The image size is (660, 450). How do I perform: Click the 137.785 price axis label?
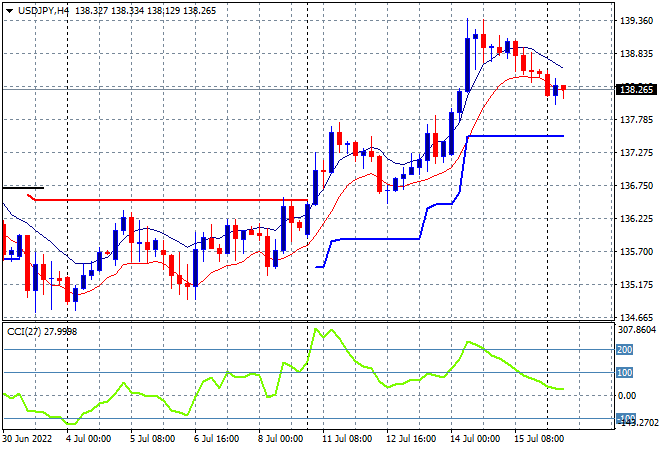[636, 120]
